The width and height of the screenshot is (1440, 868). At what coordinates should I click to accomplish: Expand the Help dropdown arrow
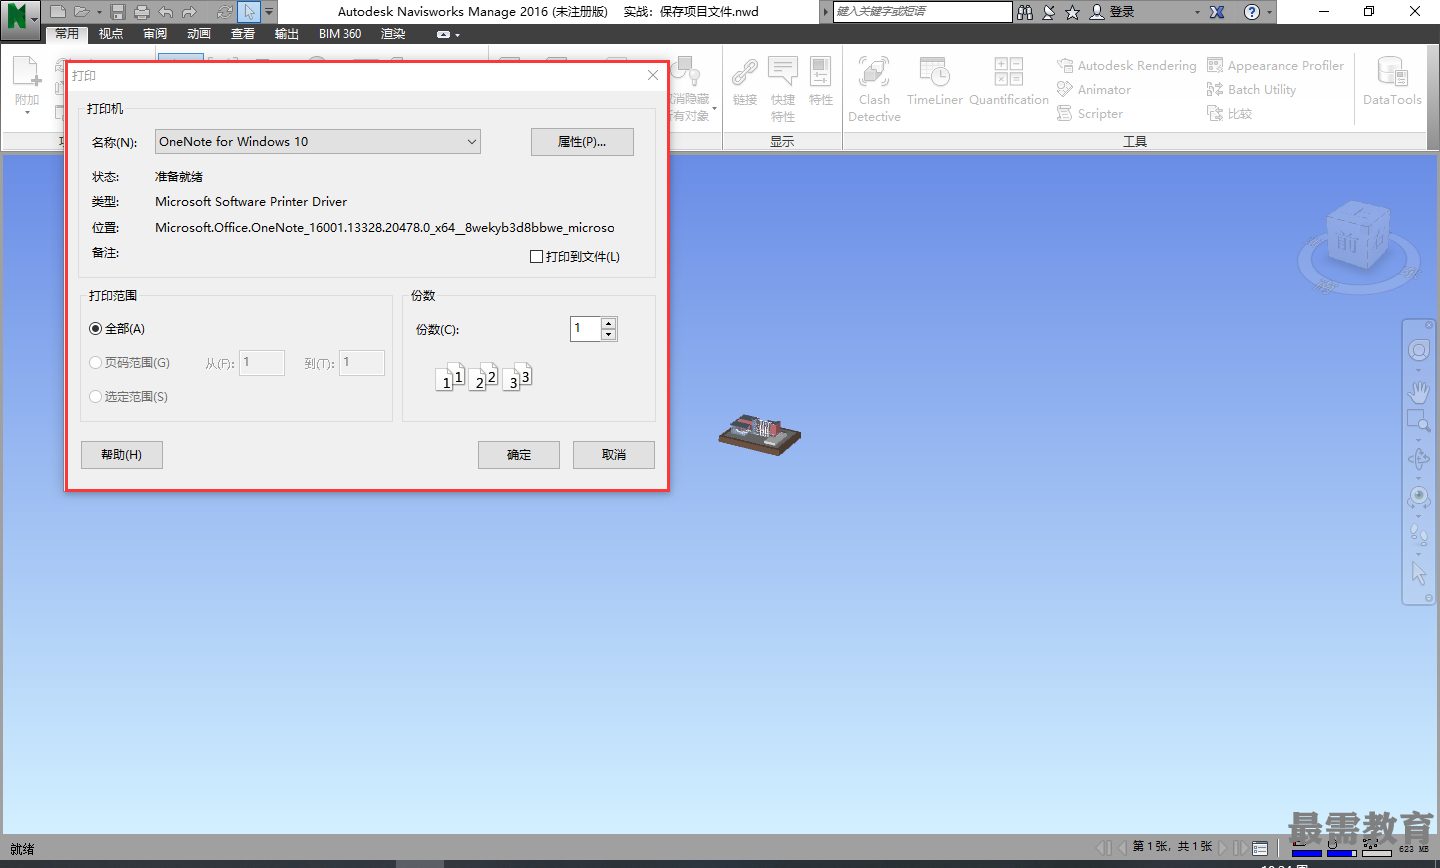[1270, 12]
